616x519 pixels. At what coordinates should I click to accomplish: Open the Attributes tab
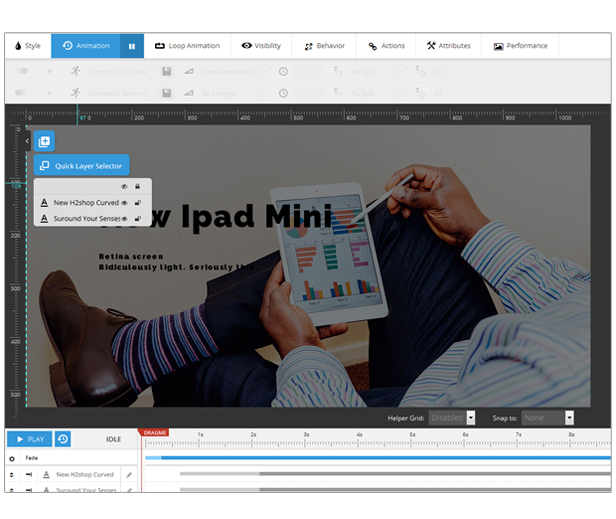click(449, 46)
